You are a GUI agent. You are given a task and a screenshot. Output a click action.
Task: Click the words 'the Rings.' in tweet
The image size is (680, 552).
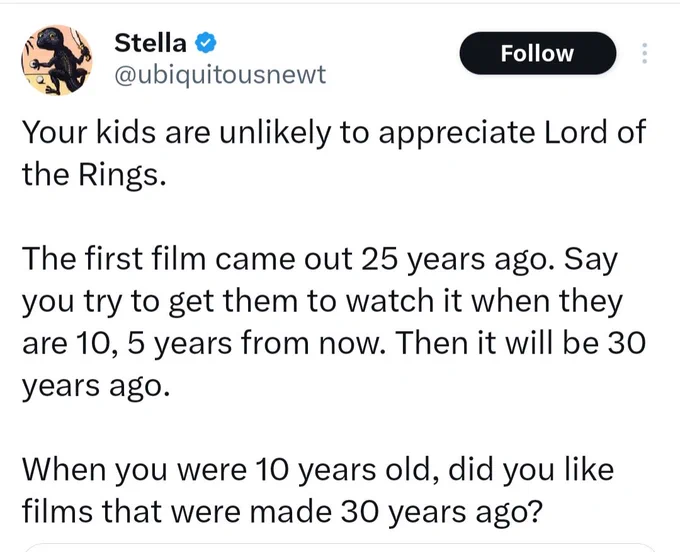point(94,174)
